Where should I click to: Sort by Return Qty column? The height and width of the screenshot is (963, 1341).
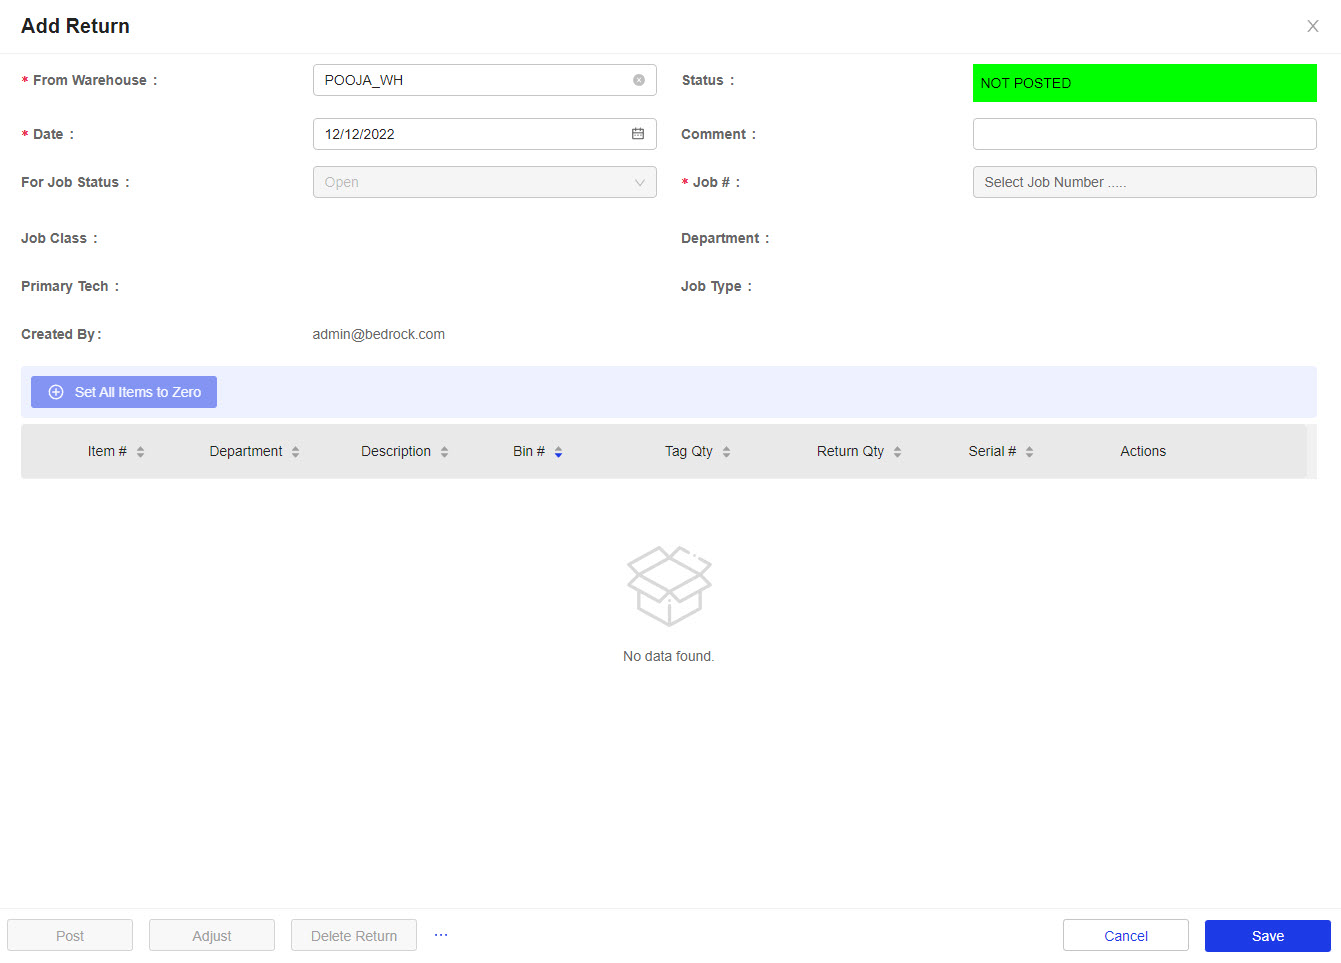897,452
